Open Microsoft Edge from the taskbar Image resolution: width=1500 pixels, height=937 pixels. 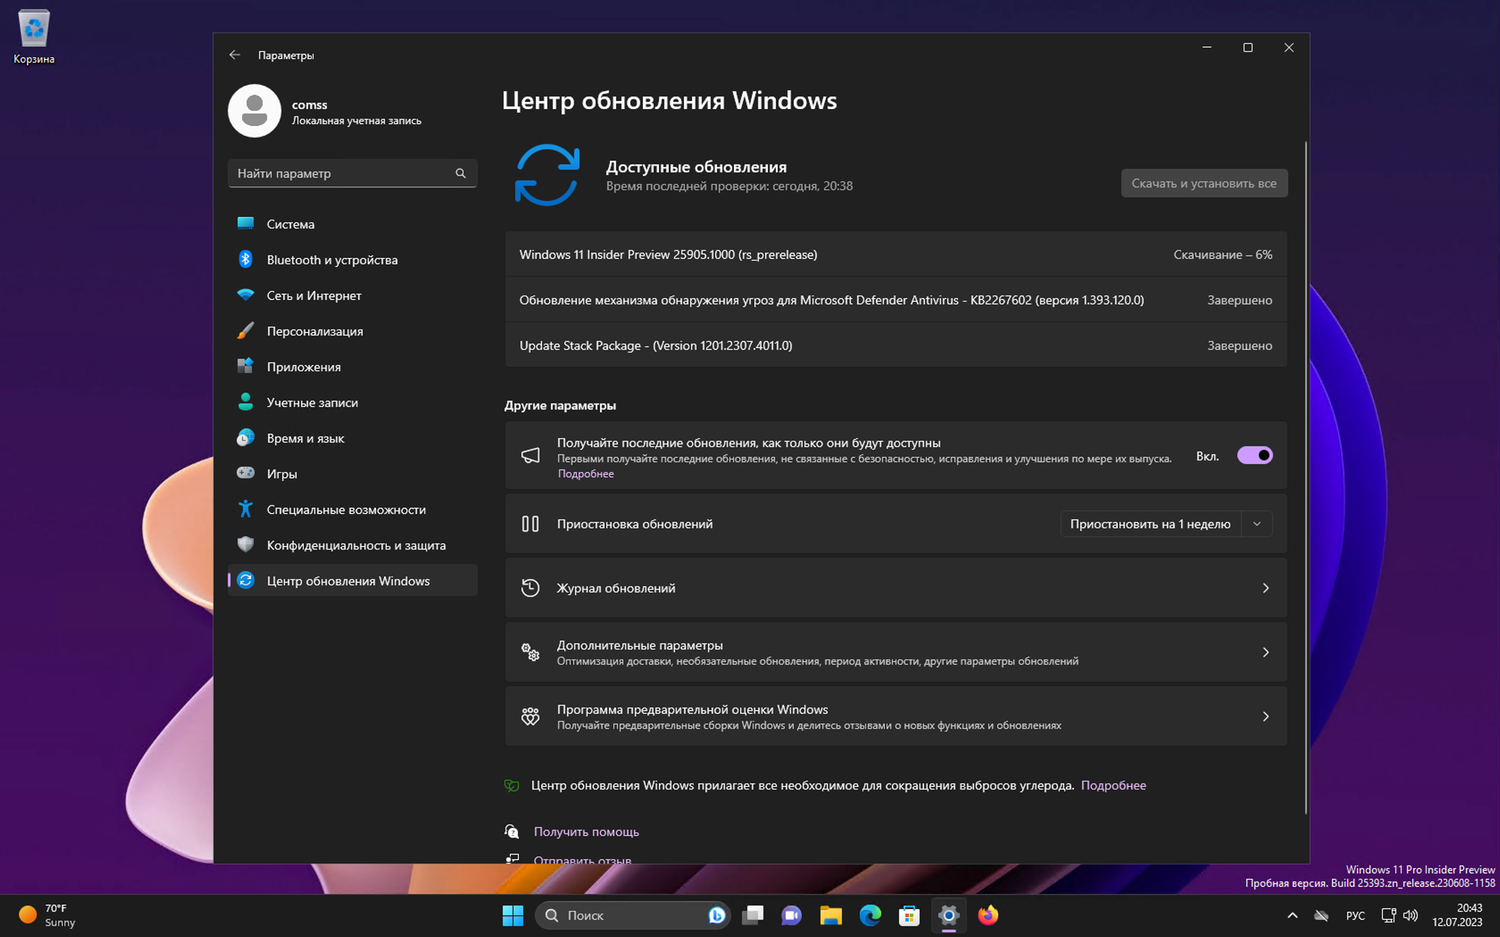pyautogui.click(x=869, y=915)
